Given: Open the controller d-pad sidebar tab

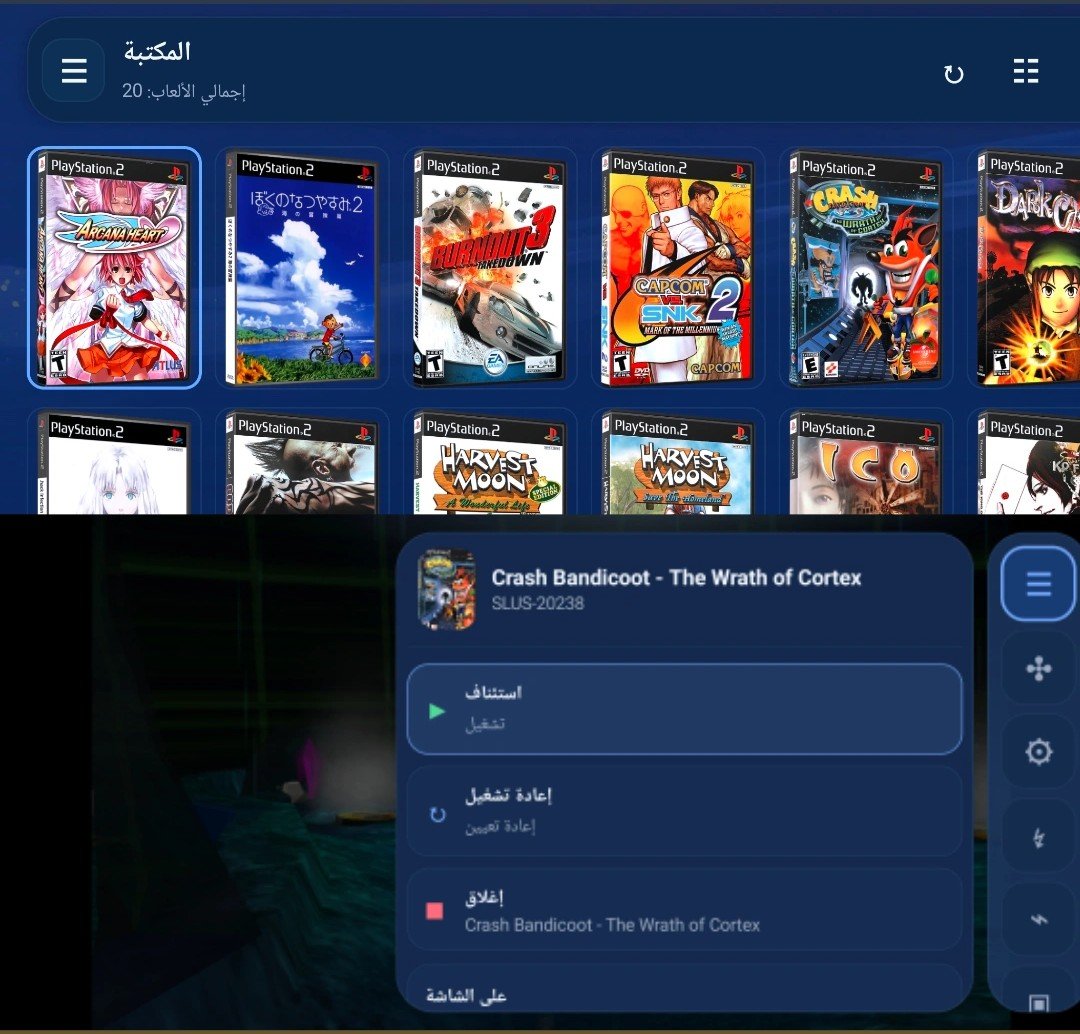Looking at the screenshot, I should pyautogui.click(x=1038, y=668).
